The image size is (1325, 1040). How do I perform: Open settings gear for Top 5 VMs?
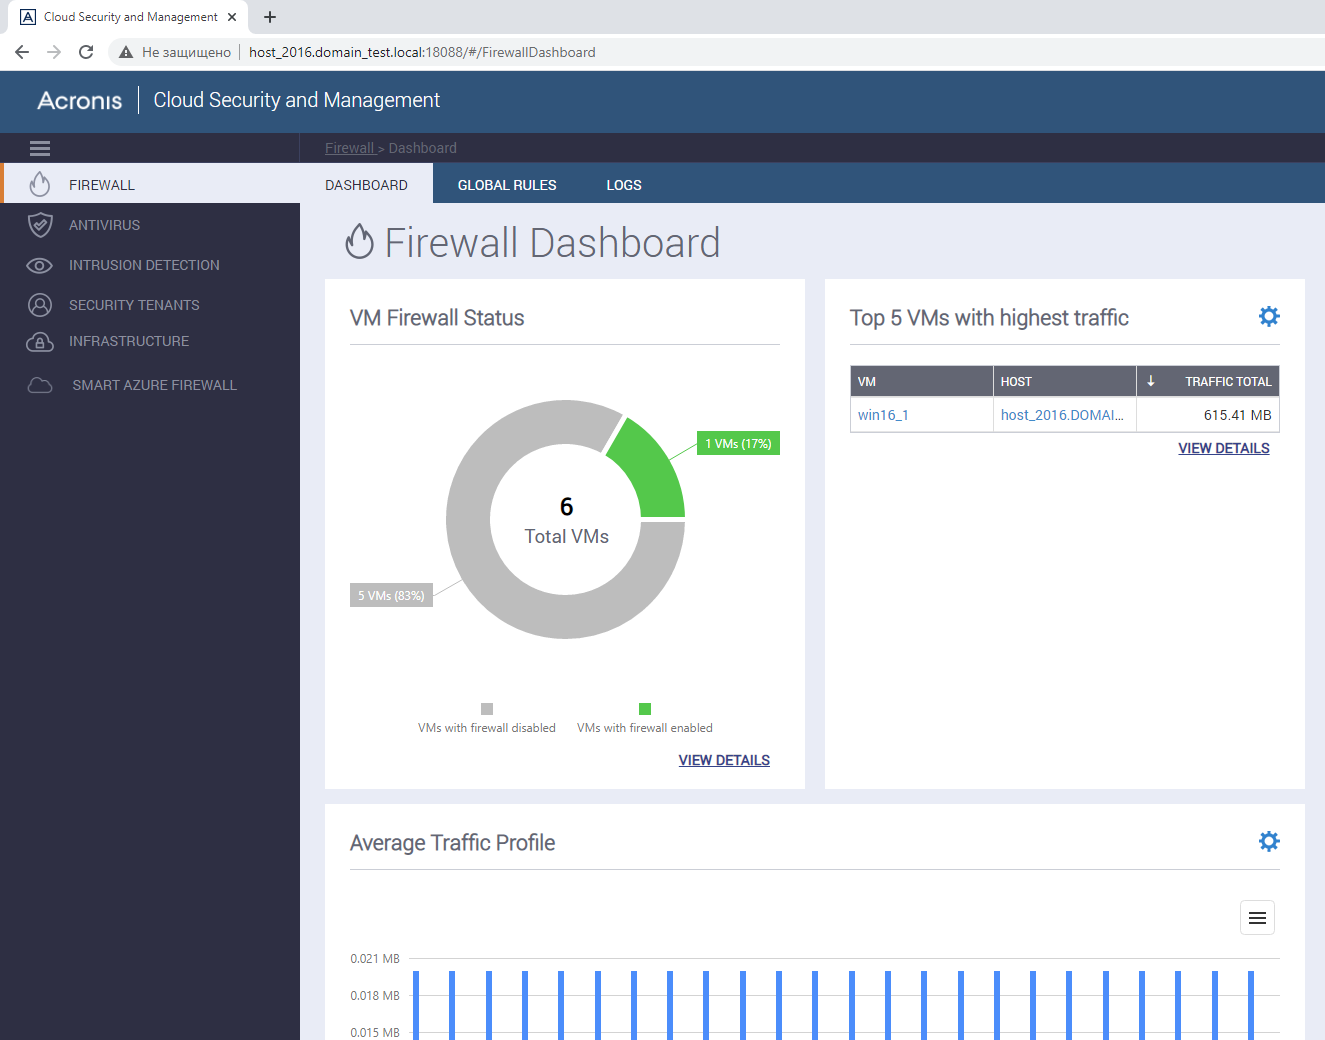click(x=1268, y=317)
